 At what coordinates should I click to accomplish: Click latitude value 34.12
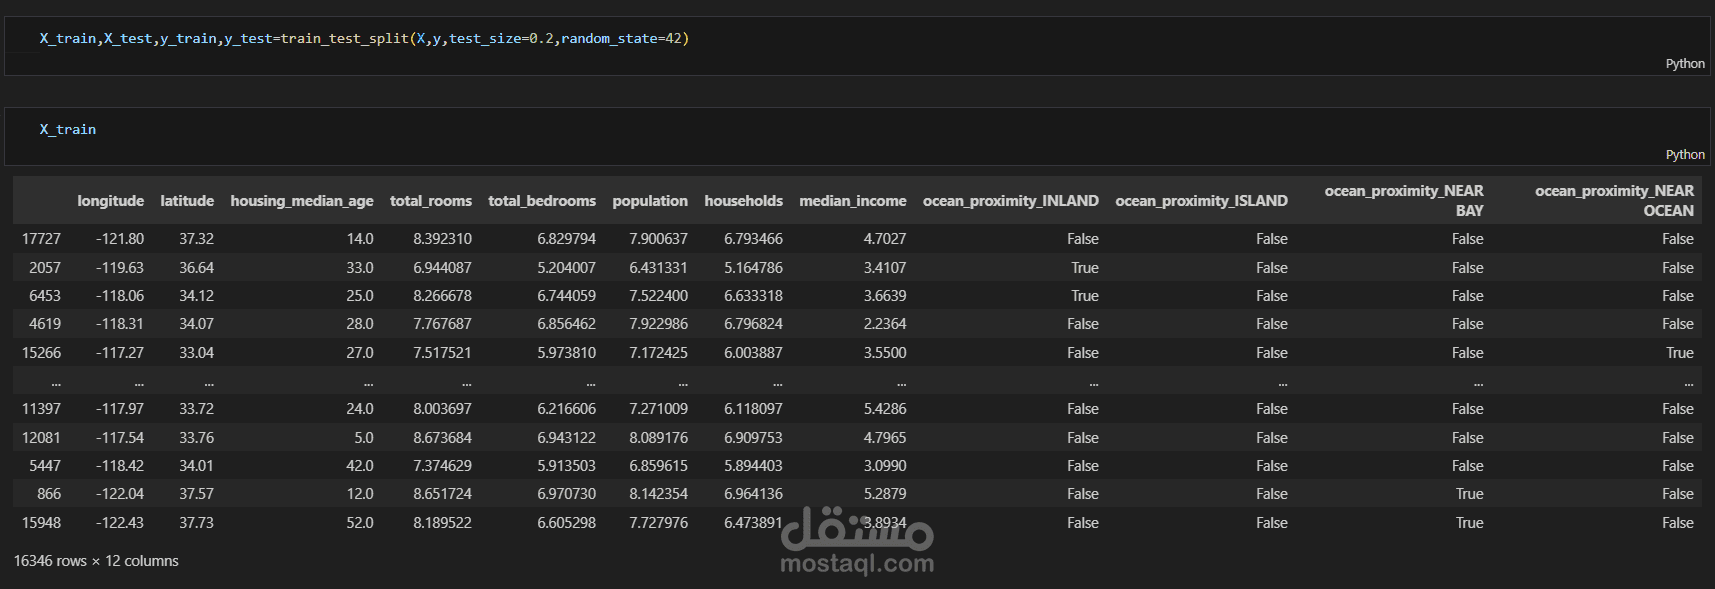point(196,296)
